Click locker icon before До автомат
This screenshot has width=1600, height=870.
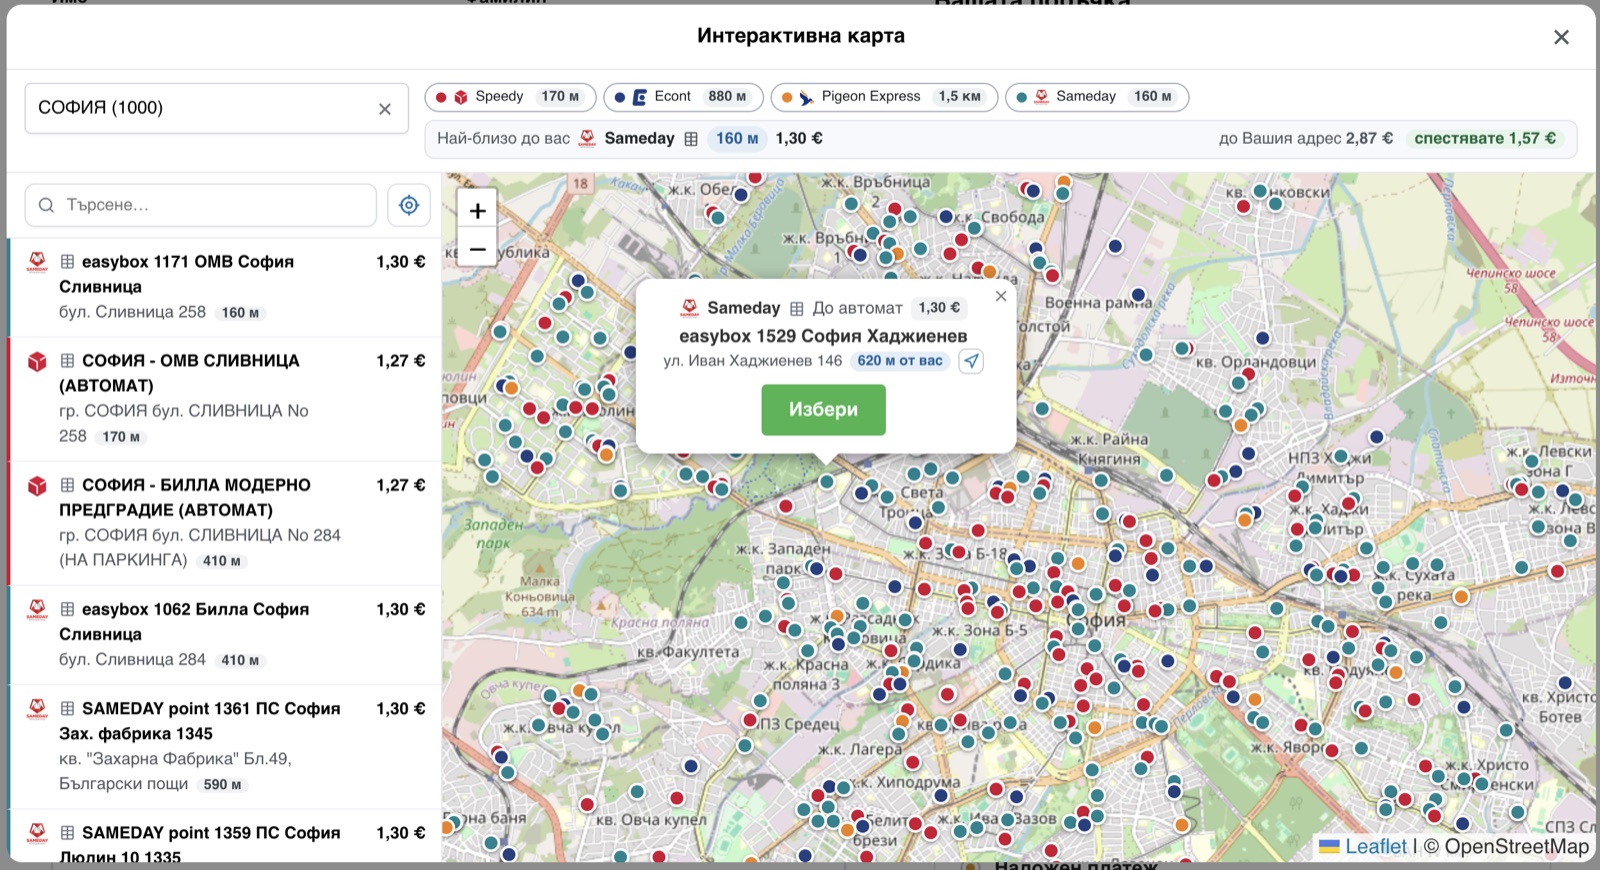click(x=797, y=308)
